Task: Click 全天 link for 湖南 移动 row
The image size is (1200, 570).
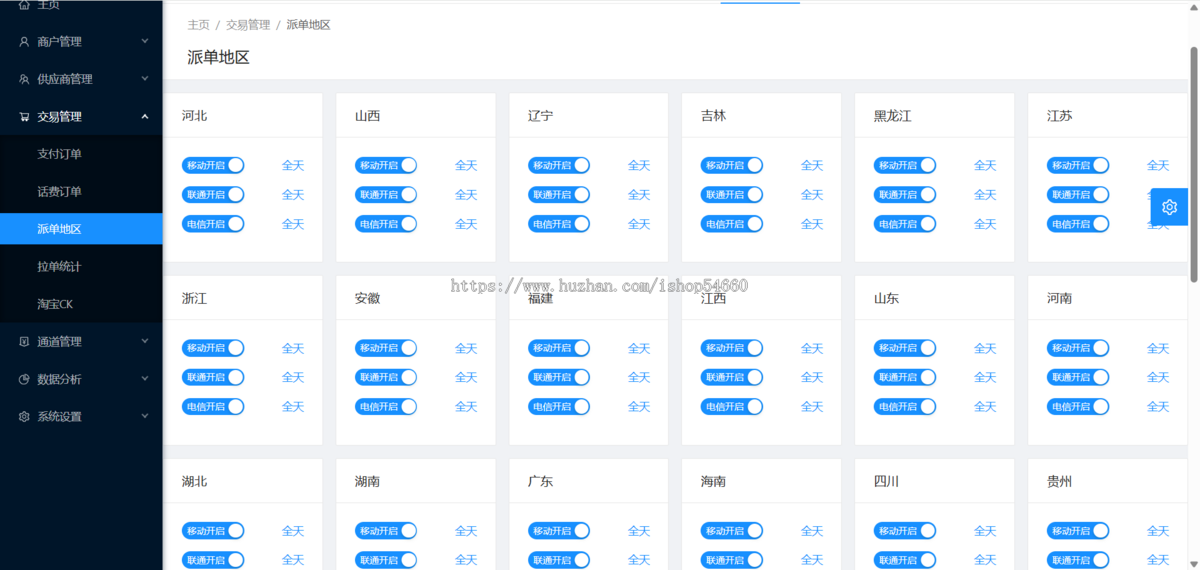Action: [466, 531]
